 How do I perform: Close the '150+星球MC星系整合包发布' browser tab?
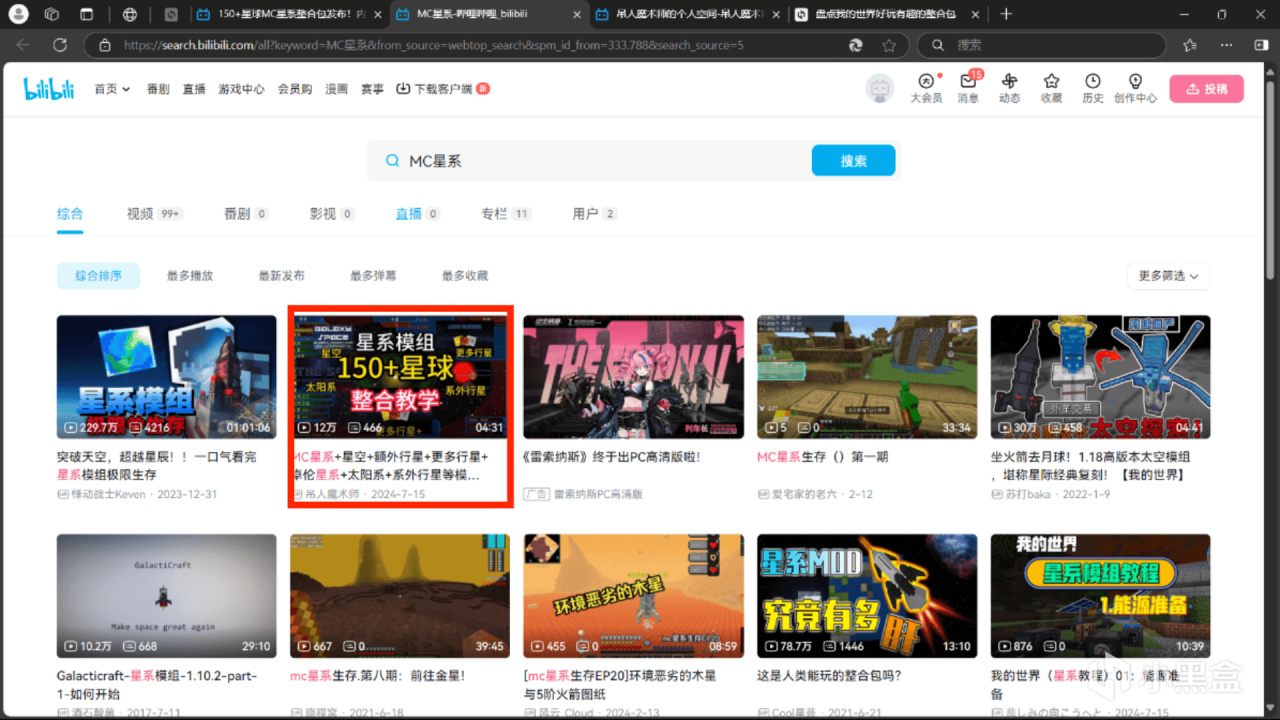[377, 15]
